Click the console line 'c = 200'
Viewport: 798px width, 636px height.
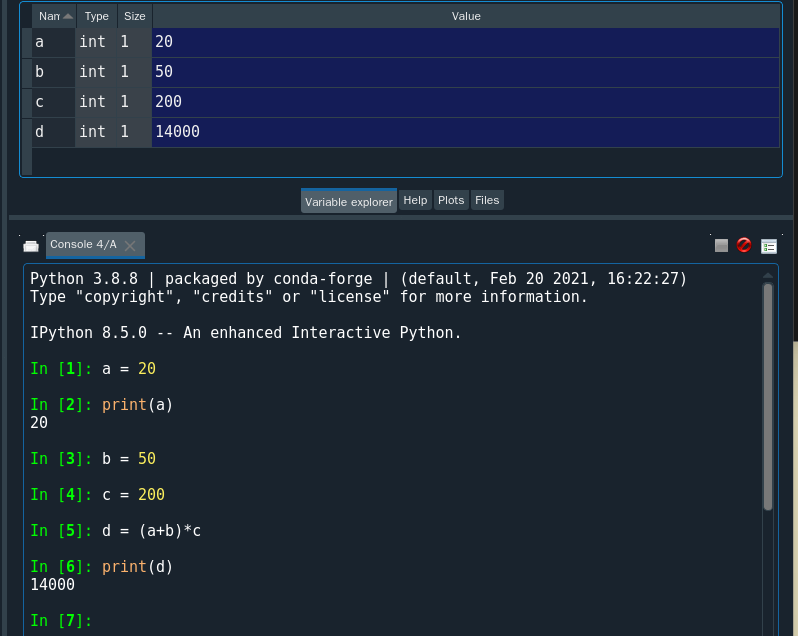[x=98, y=495]
